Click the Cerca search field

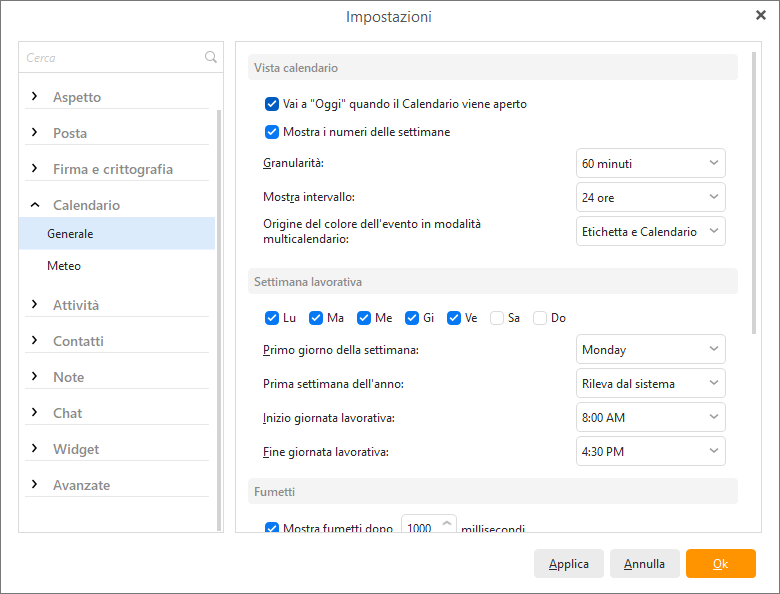click(x=112, y=58)
